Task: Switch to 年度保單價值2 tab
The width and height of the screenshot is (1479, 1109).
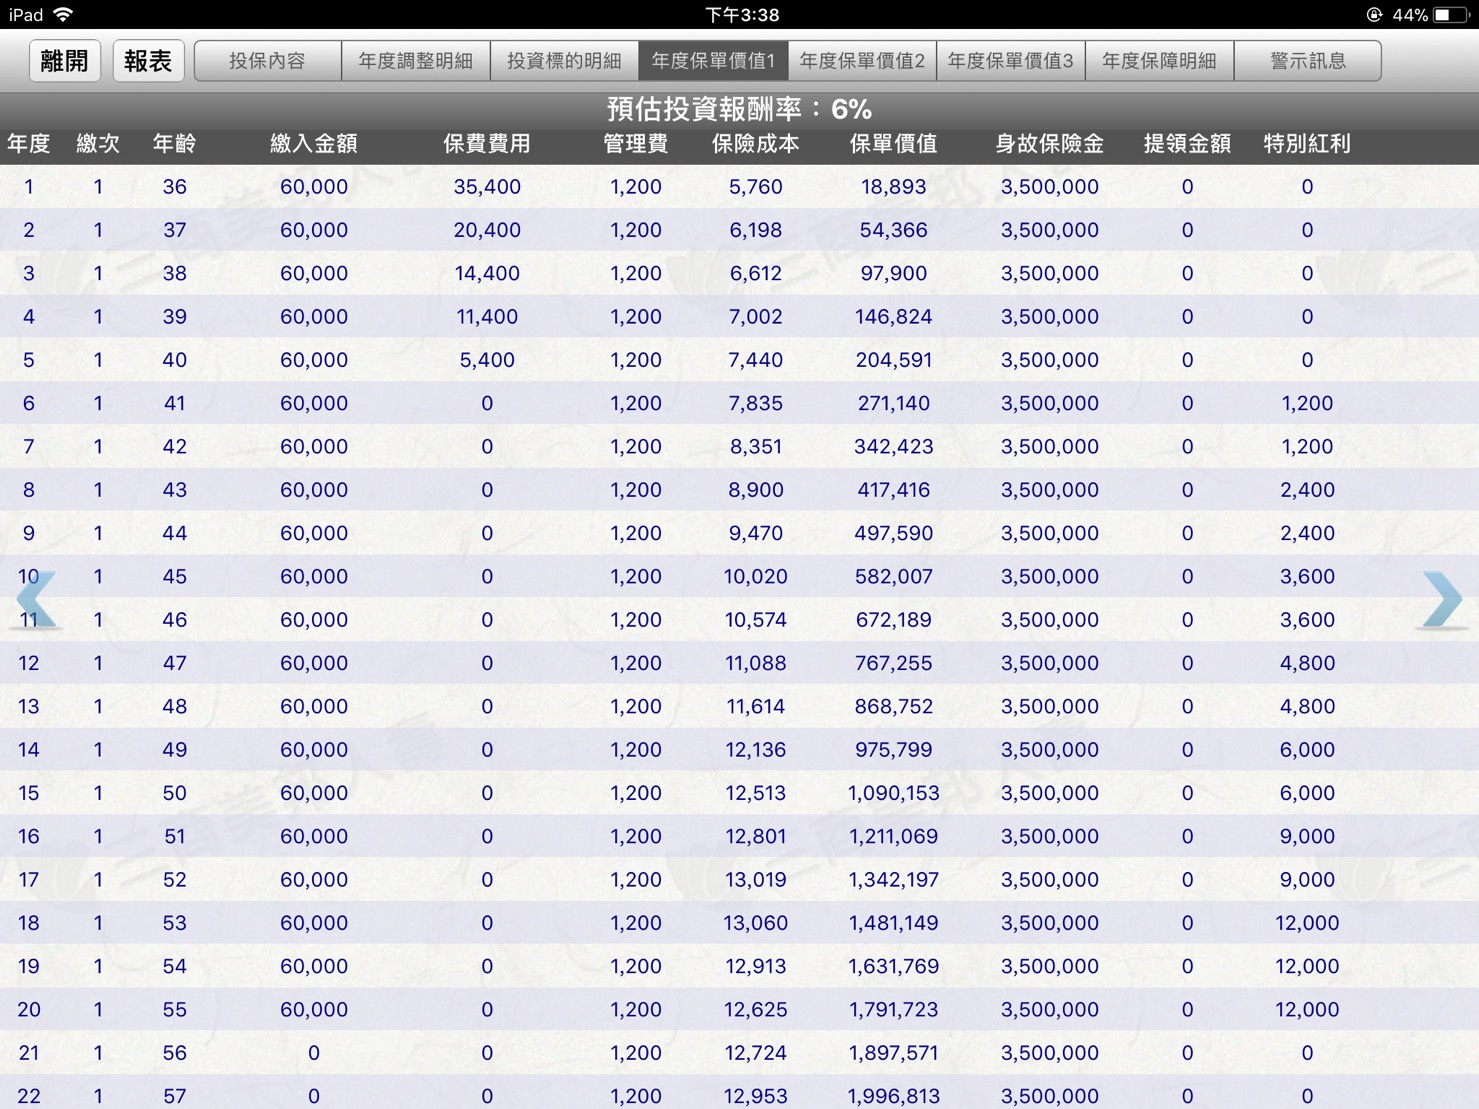Action: click(862, 61)
